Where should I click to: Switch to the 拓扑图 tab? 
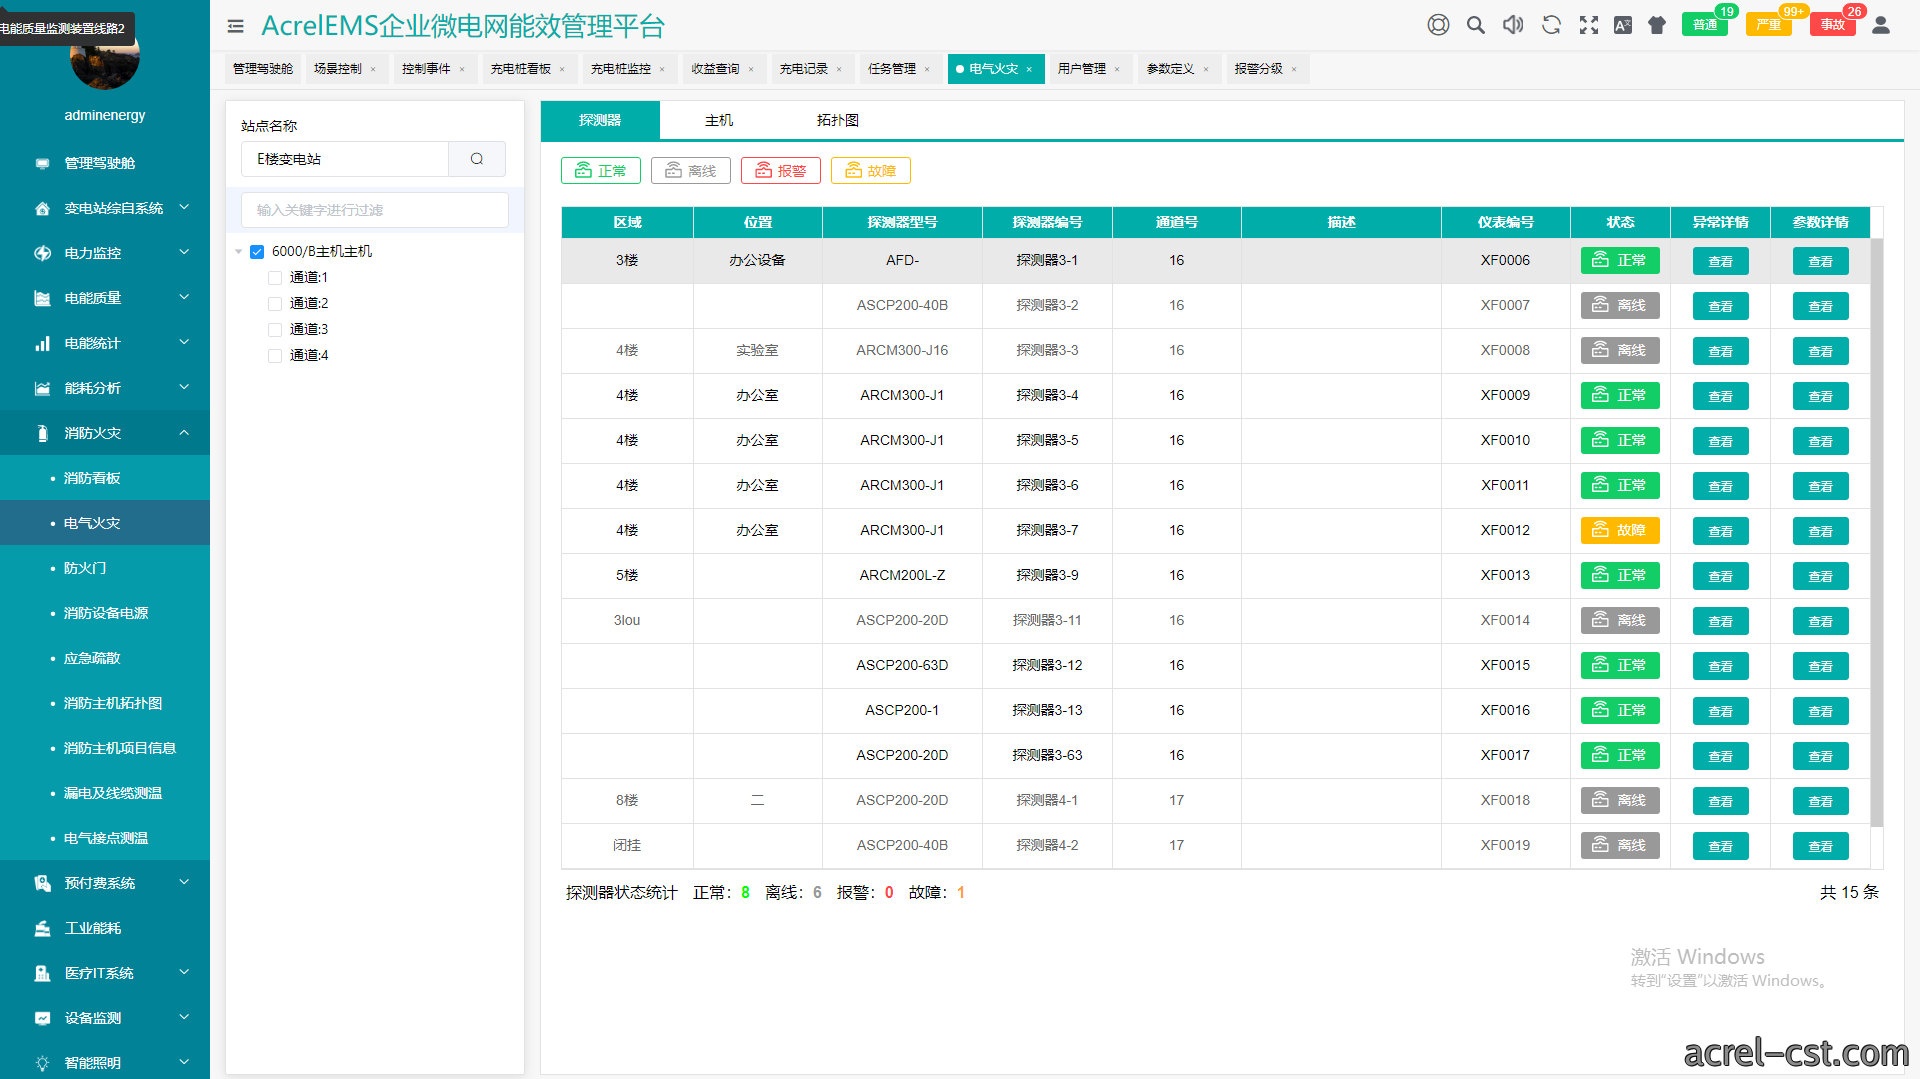click(x=838, y=120)
